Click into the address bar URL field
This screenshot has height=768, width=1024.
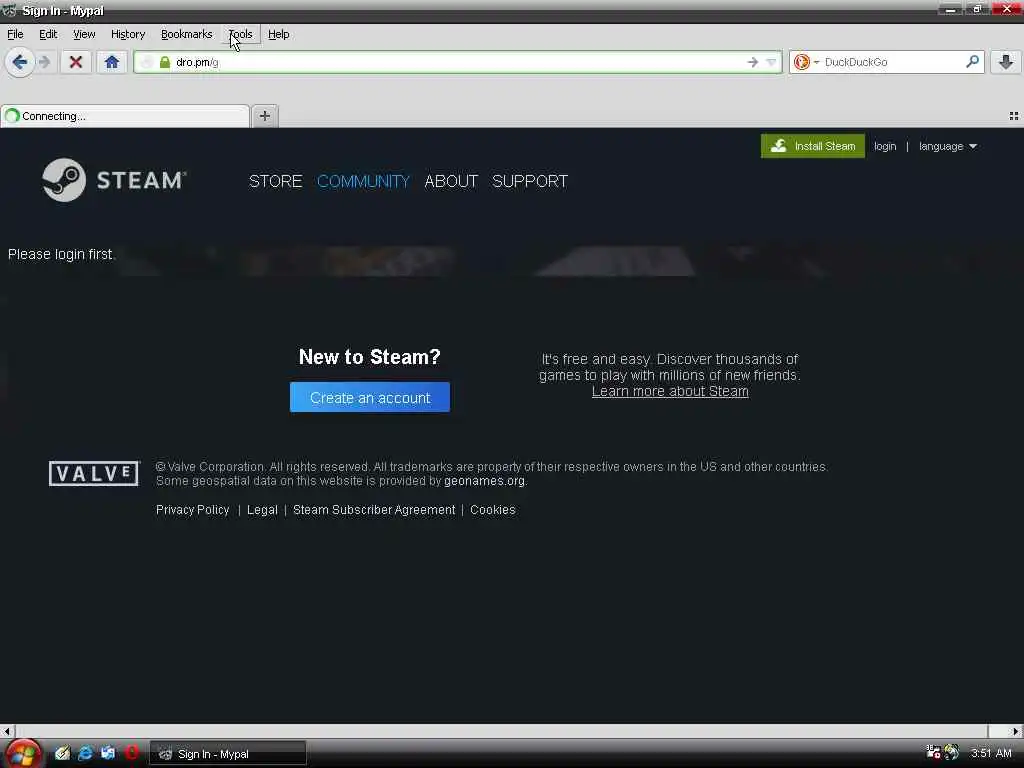point(457,62)
